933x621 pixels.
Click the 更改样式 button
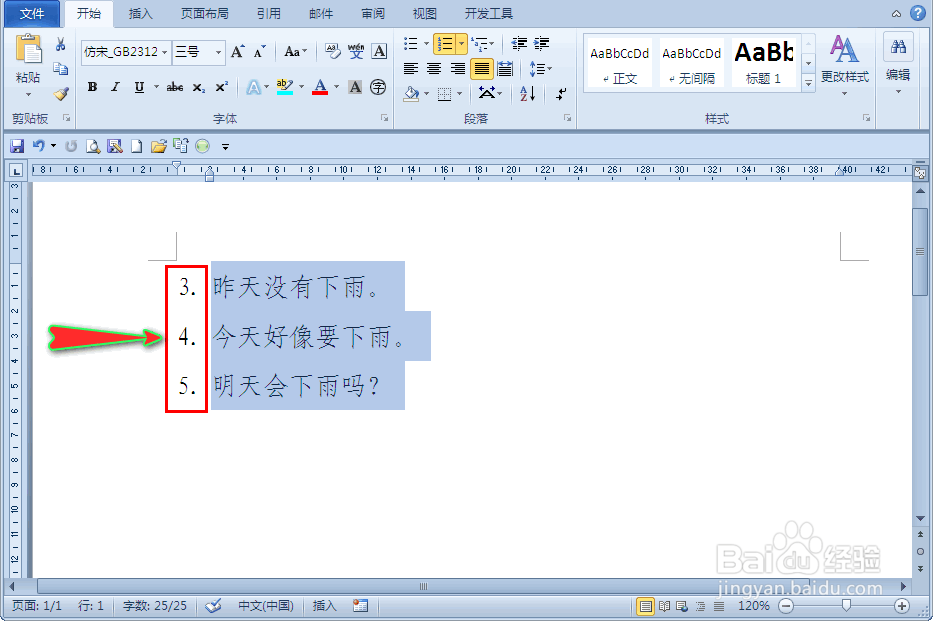(x=847, y=62)
